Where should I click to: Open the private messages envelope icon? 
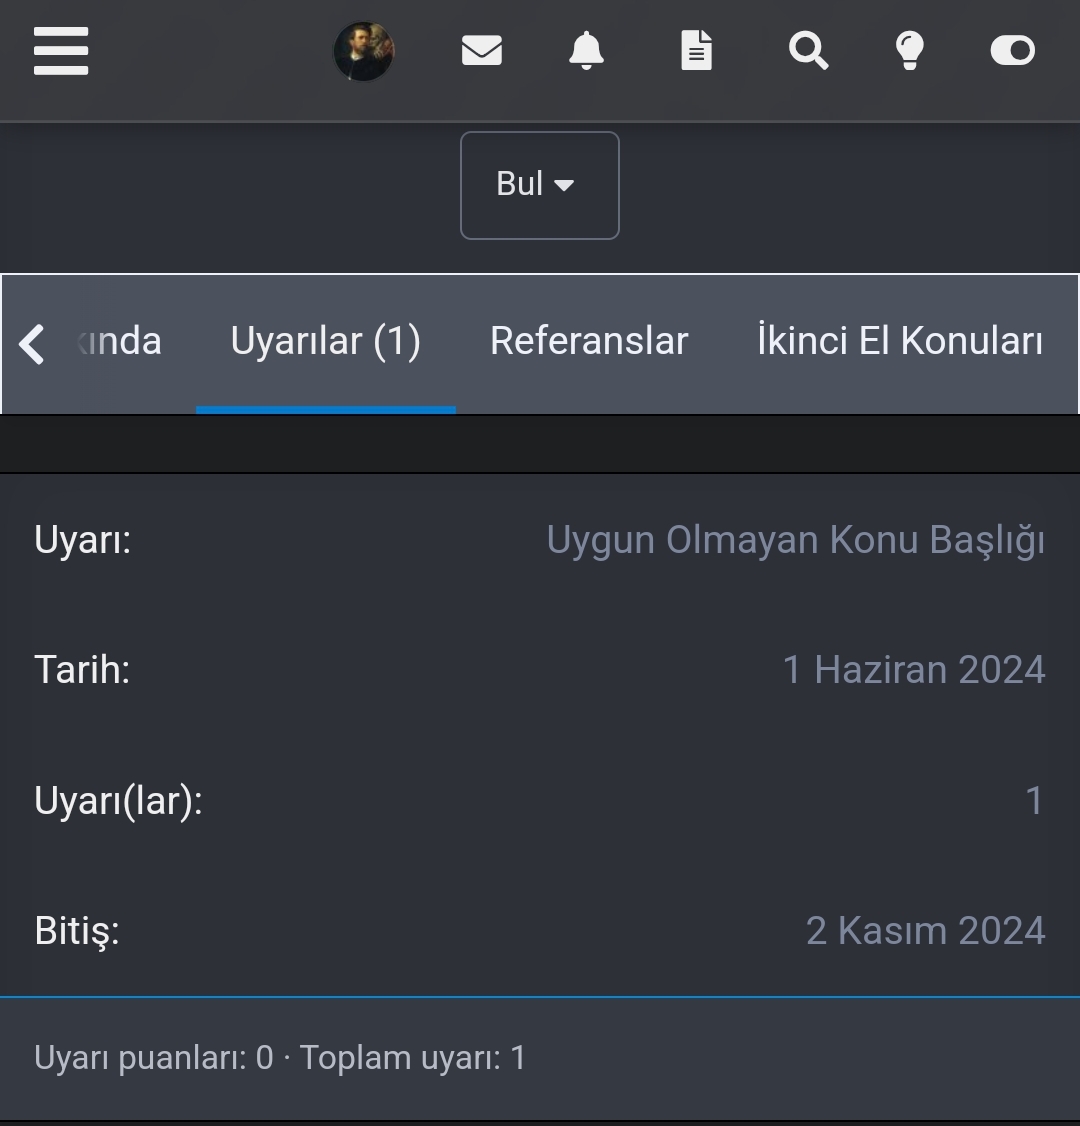481,51
